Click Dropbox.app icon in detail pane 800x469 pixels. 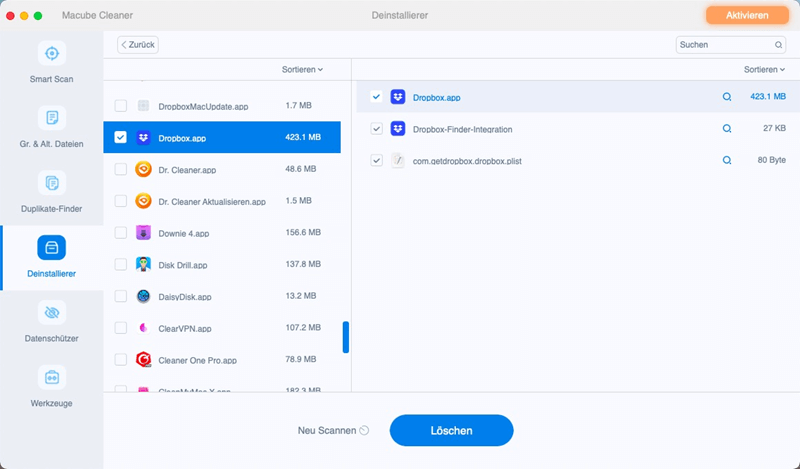398,96
